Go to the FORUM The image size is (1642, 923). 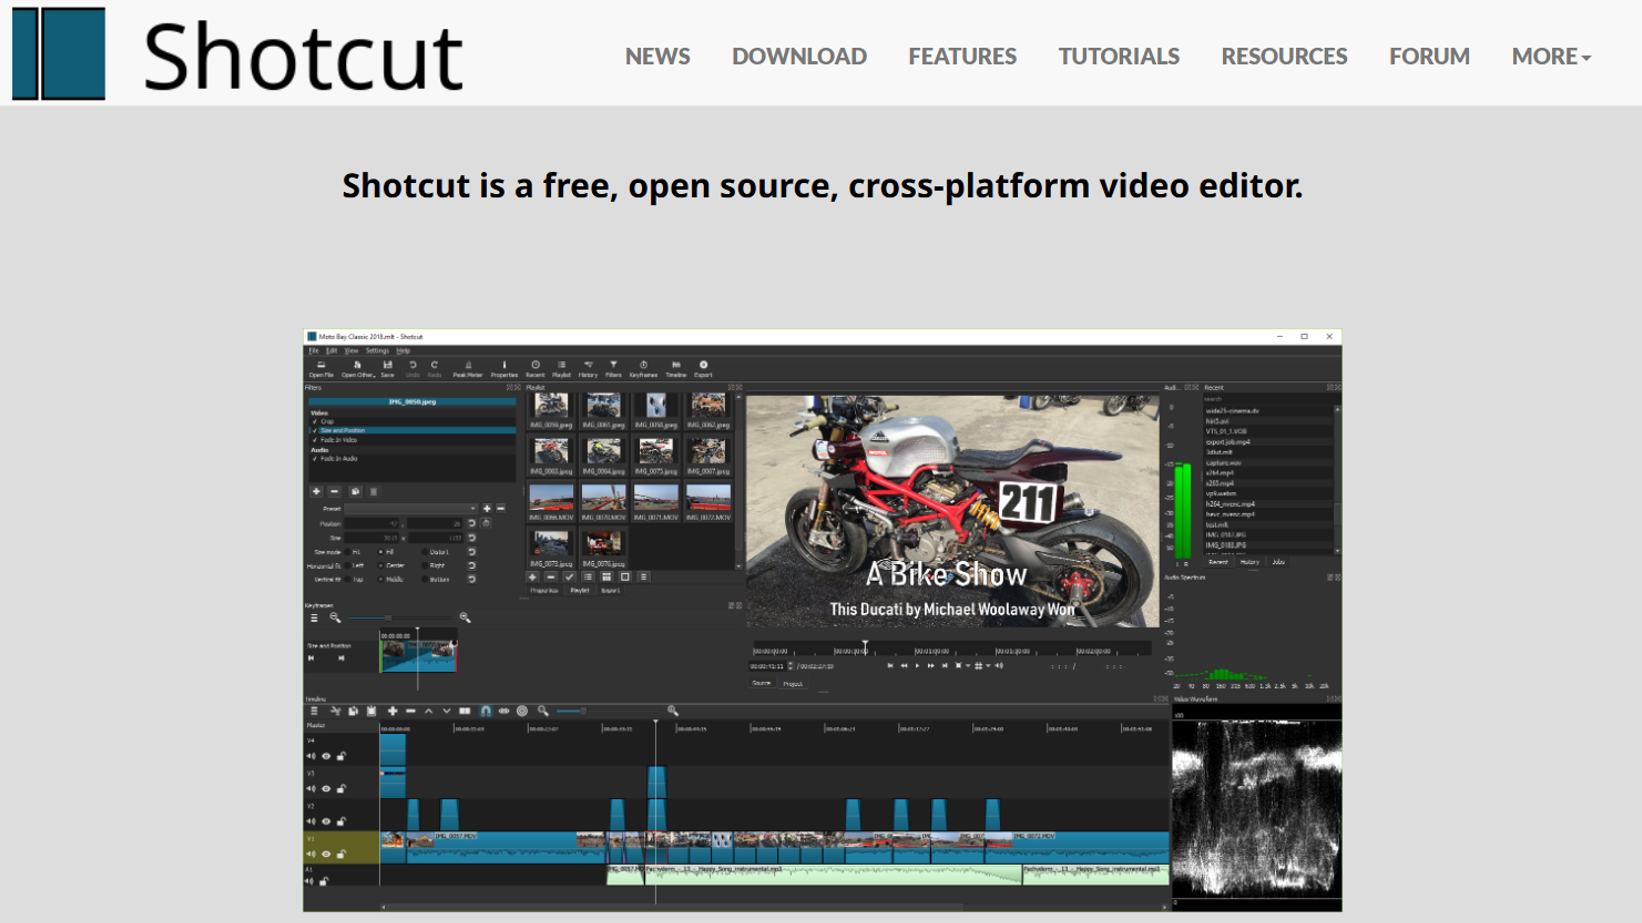pyautogui.click(x=1429, y=56)
